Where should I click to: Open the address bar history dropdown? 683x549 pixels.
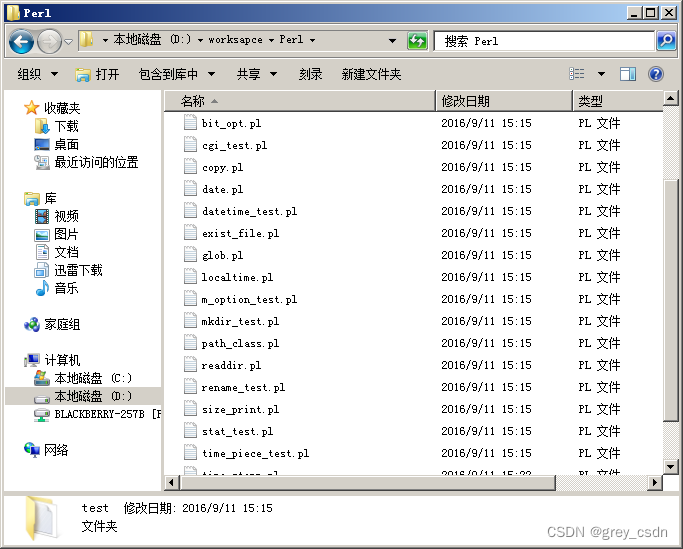[x=392, y=41]
